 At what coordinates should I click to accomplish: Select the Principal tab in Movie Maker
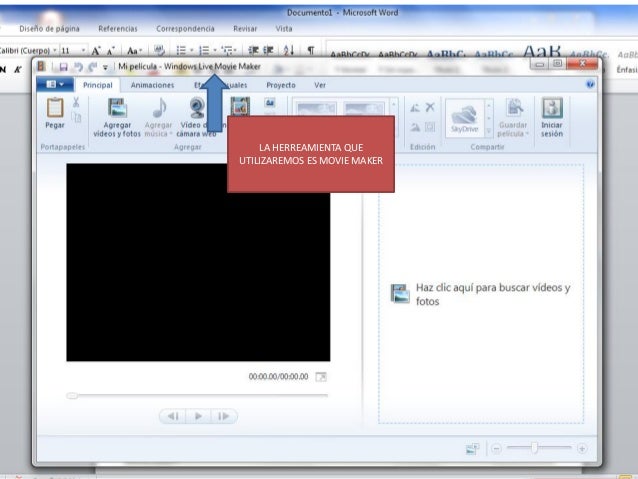[98, 85]
